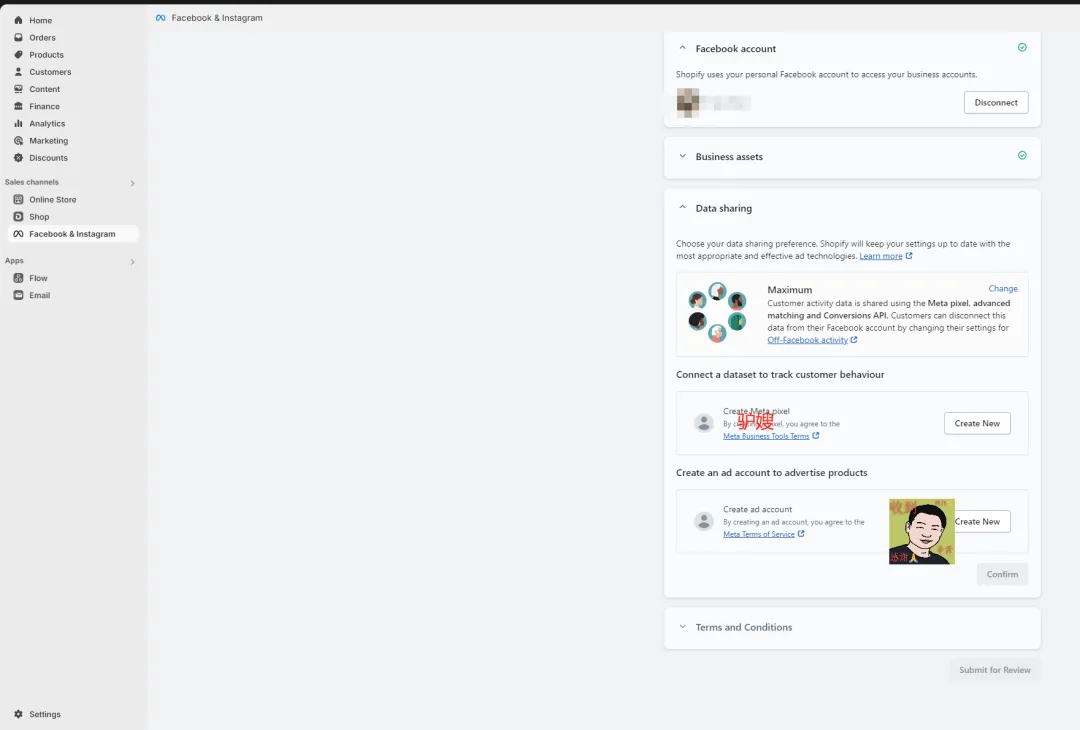Click Create New for ad account

[x=982, y=521]
